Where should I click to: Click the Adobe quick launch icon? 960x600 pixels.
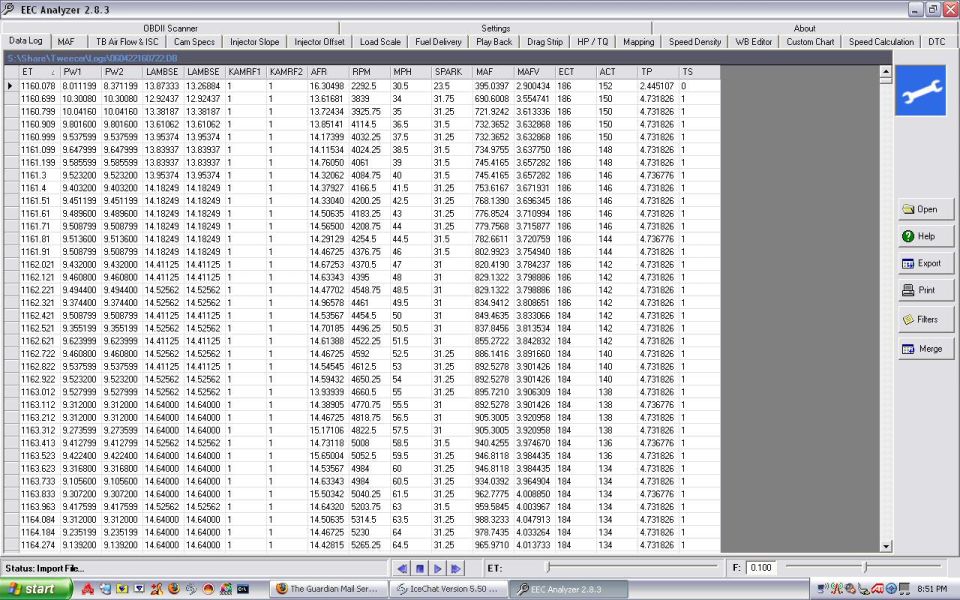[x=88, y=589]
